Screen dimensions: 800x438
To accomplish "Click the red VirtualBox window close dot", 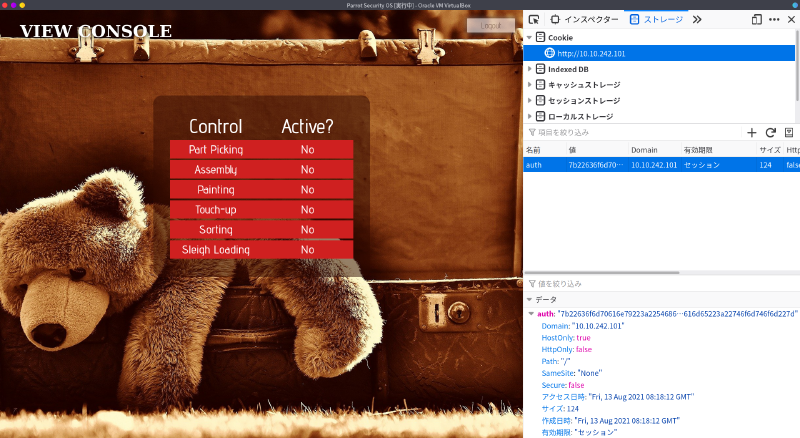I will point(5,5).
